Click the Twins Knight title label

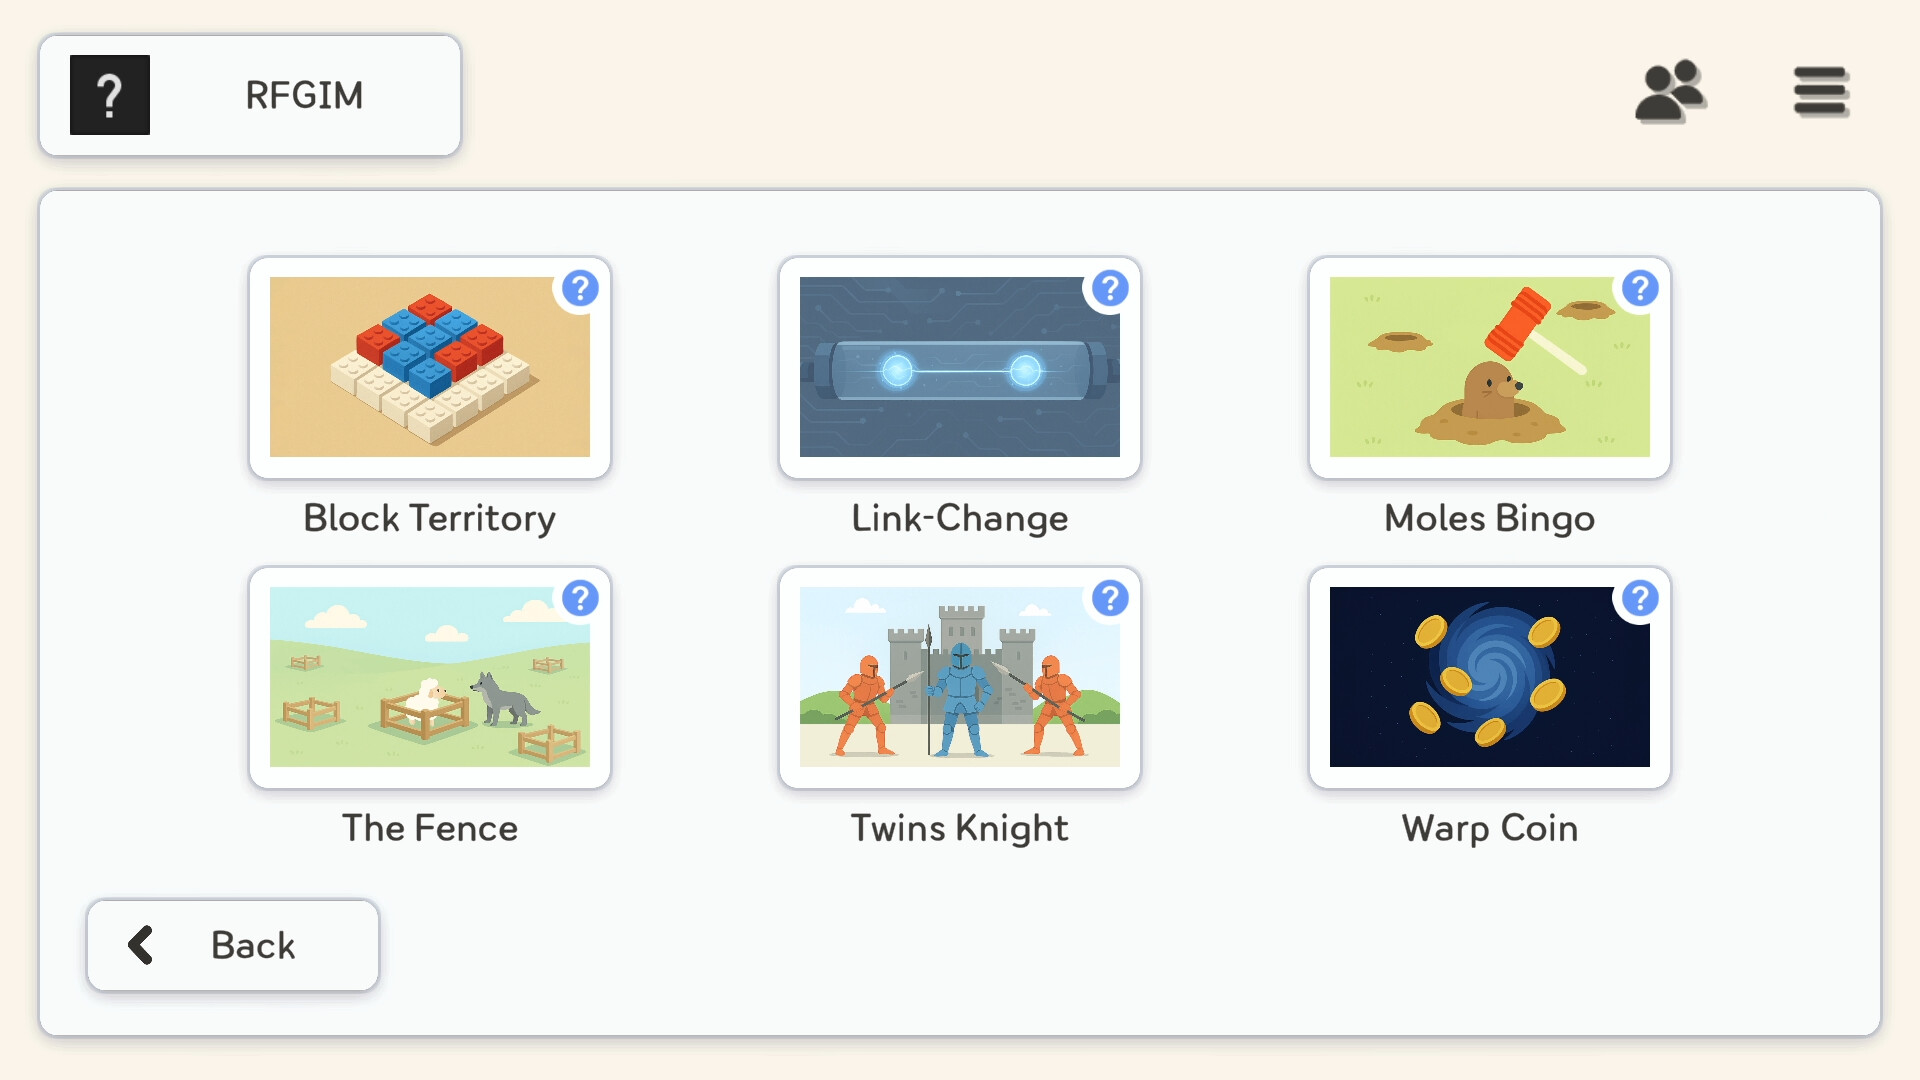click(x=959, y=828)
